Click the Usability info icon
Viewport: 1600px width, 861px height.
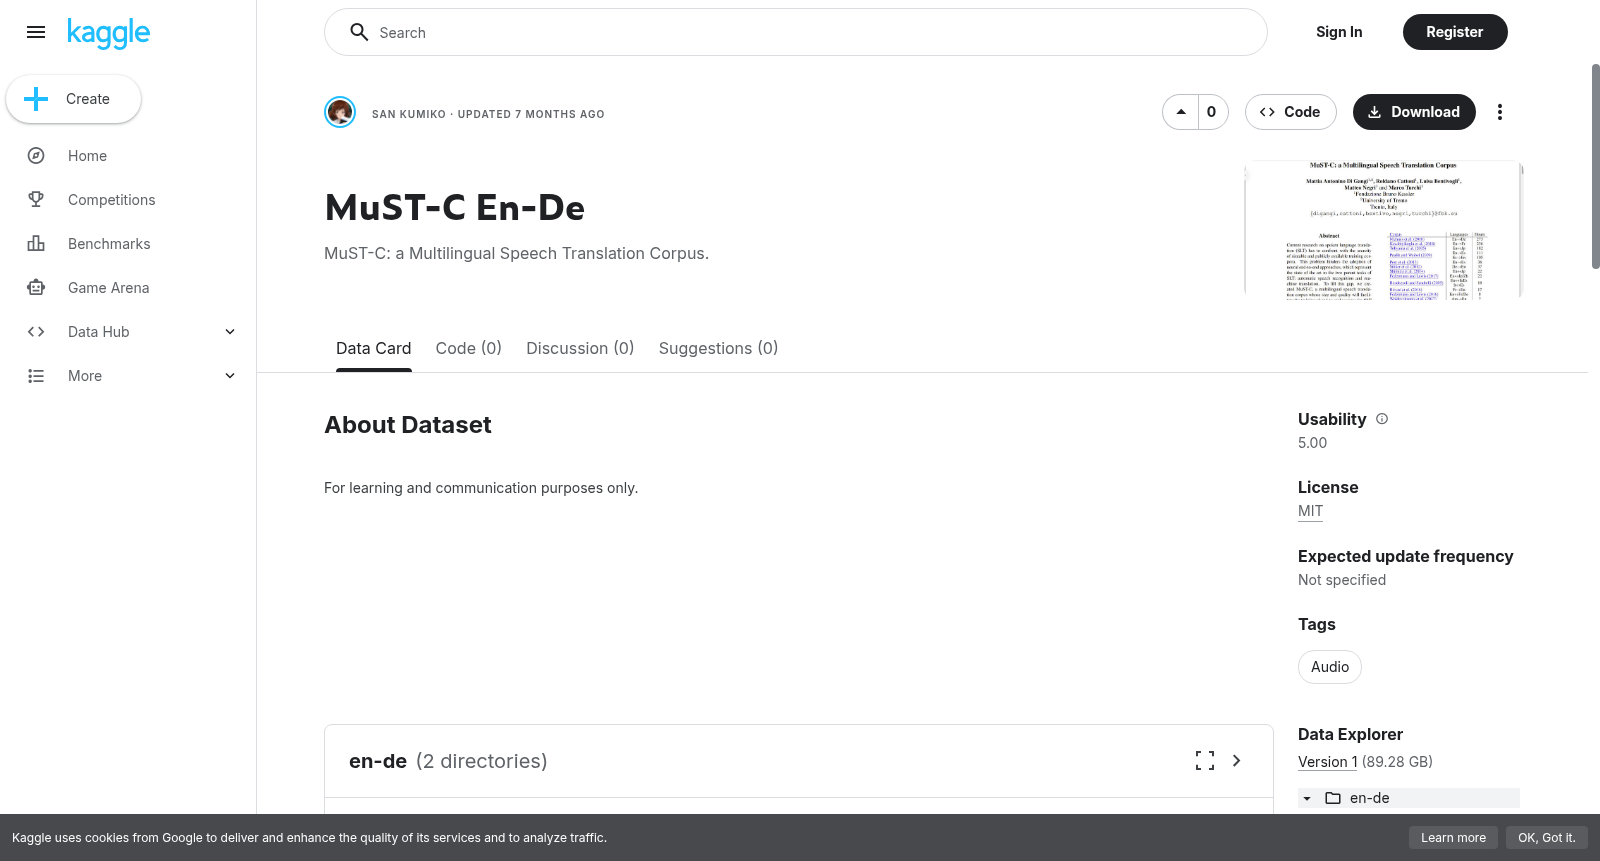(1382, 419)
